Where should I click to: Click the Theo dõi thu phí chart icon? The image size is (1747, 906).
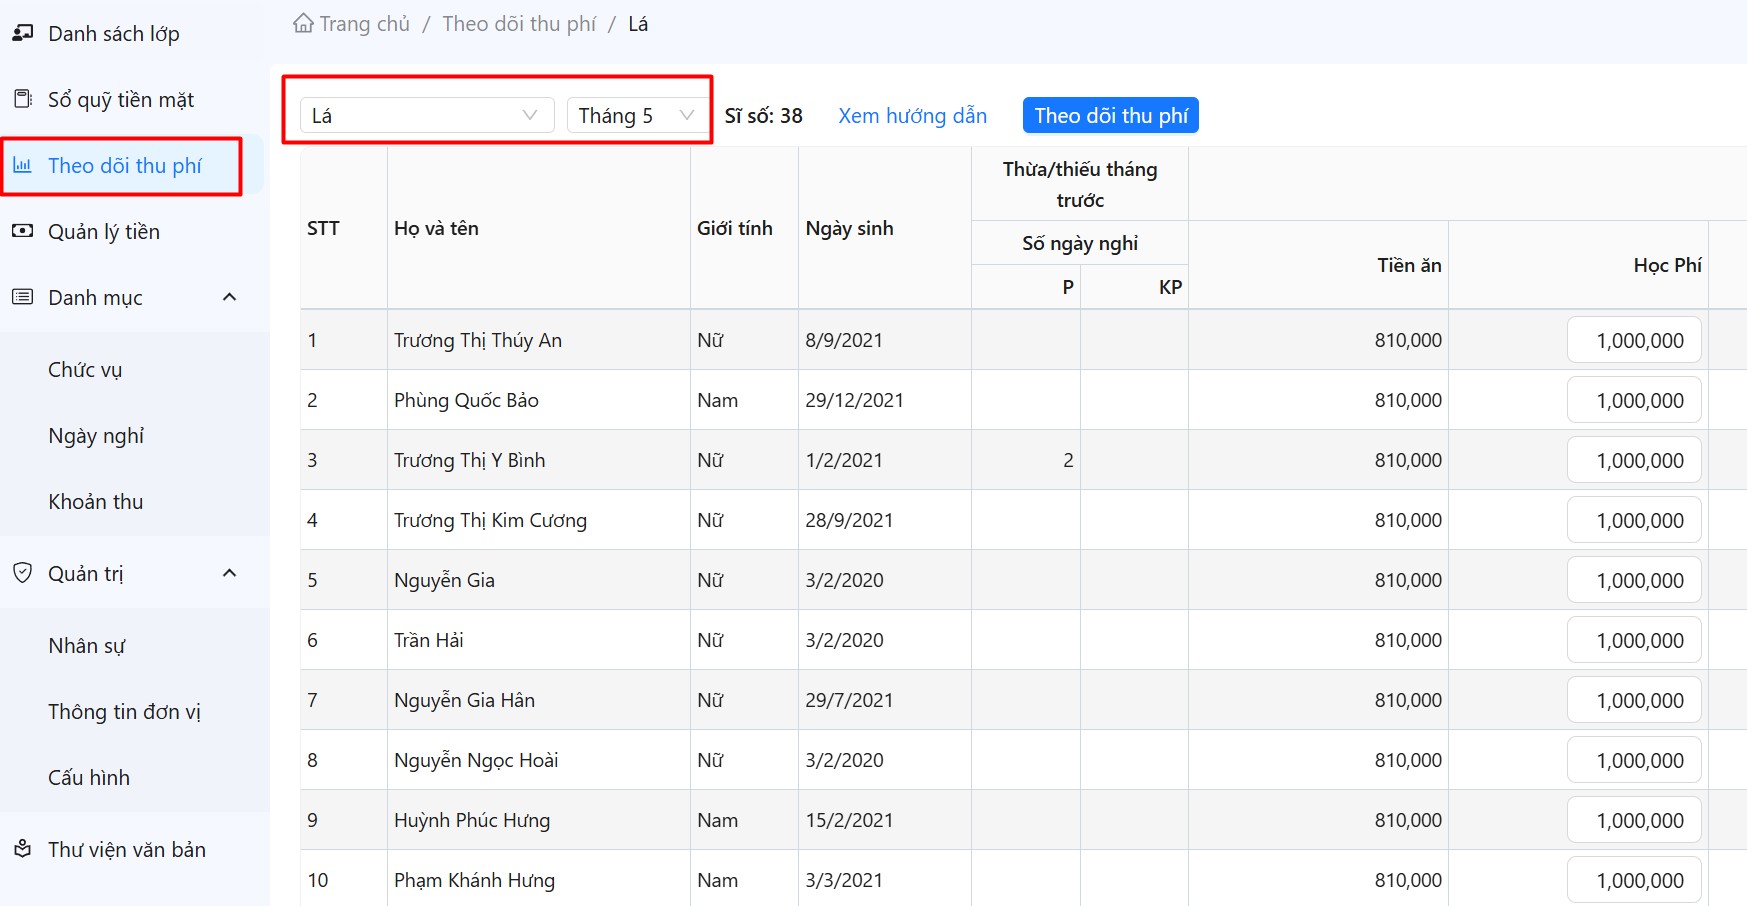click(x=22, y=165)
